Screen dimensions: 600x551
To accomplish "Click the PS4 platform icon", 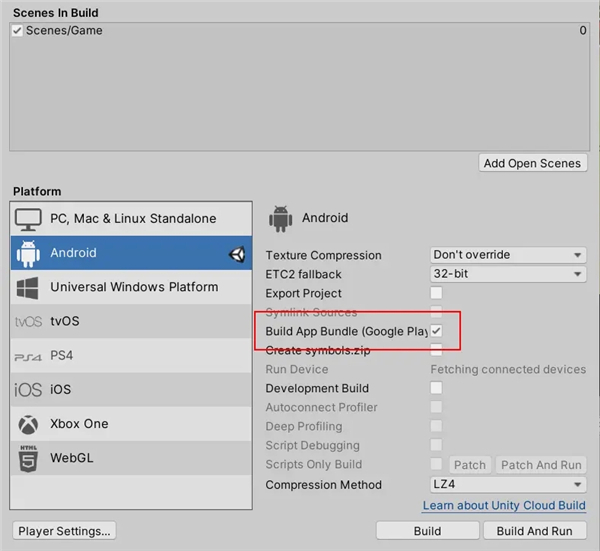I will click(28, 356).
